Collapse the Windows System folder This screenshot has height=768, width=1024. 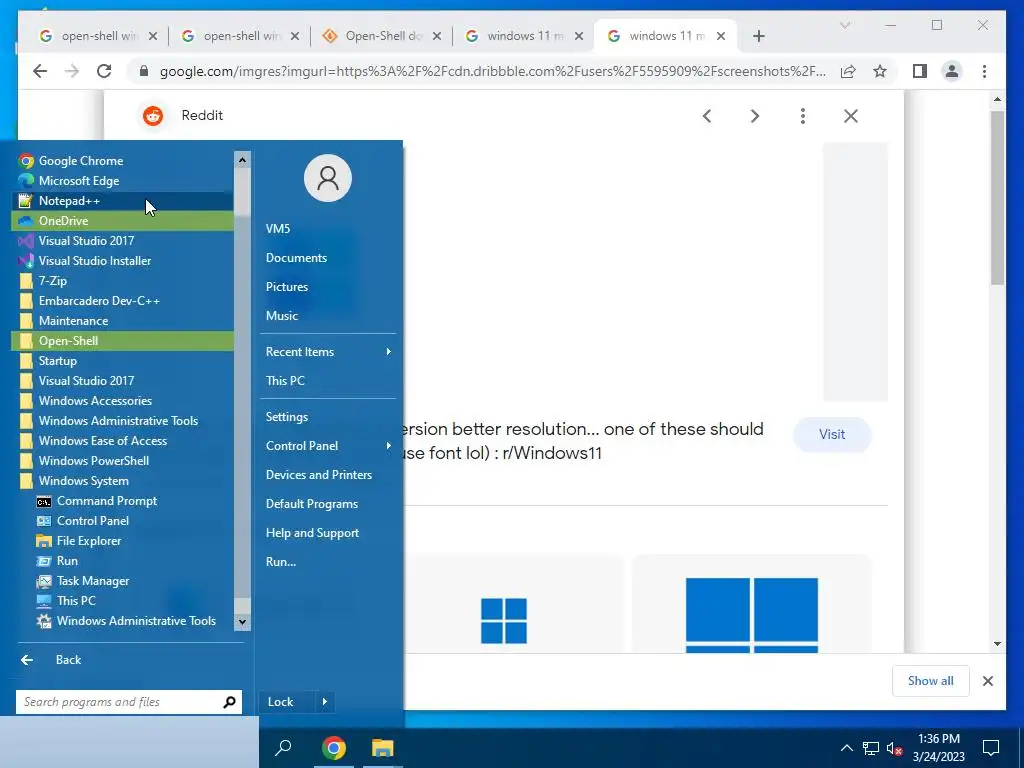pos(122,481)
